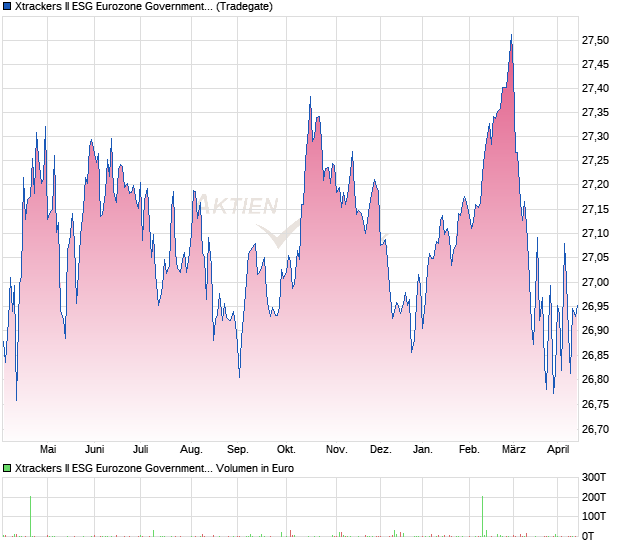Select the Okt. month marker
The width and height of the screenshot is (620, 546).
coord(287,449)
